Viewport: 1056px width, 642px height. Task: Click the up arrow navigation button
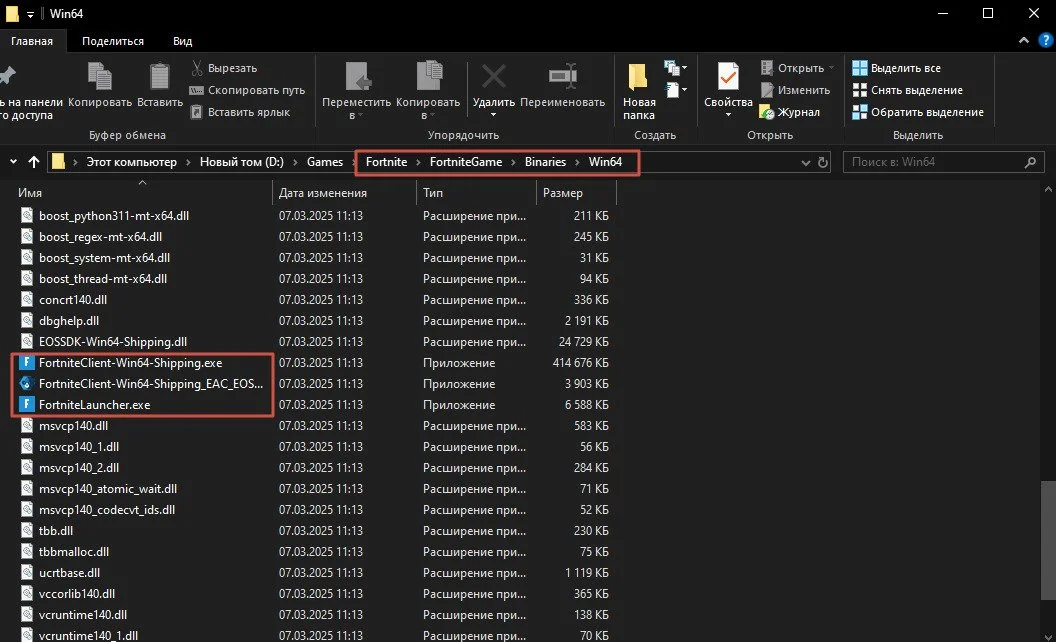[x=34, y=162]
